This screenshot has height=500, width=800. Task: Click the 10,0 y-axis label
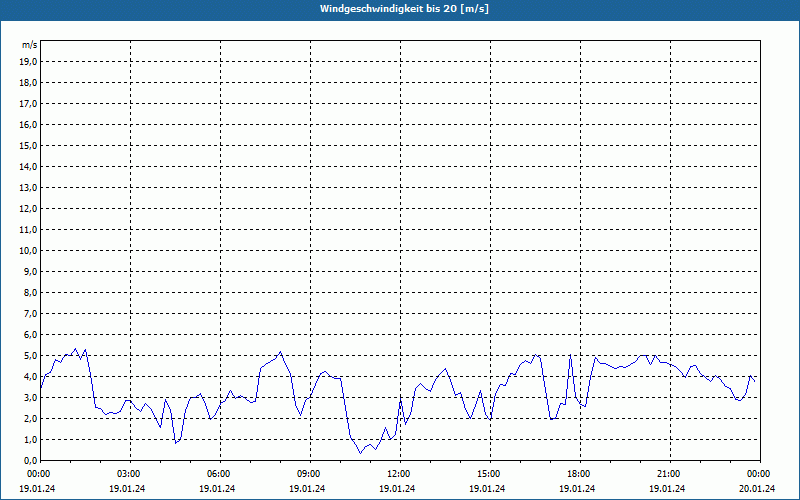pos(29,251)
